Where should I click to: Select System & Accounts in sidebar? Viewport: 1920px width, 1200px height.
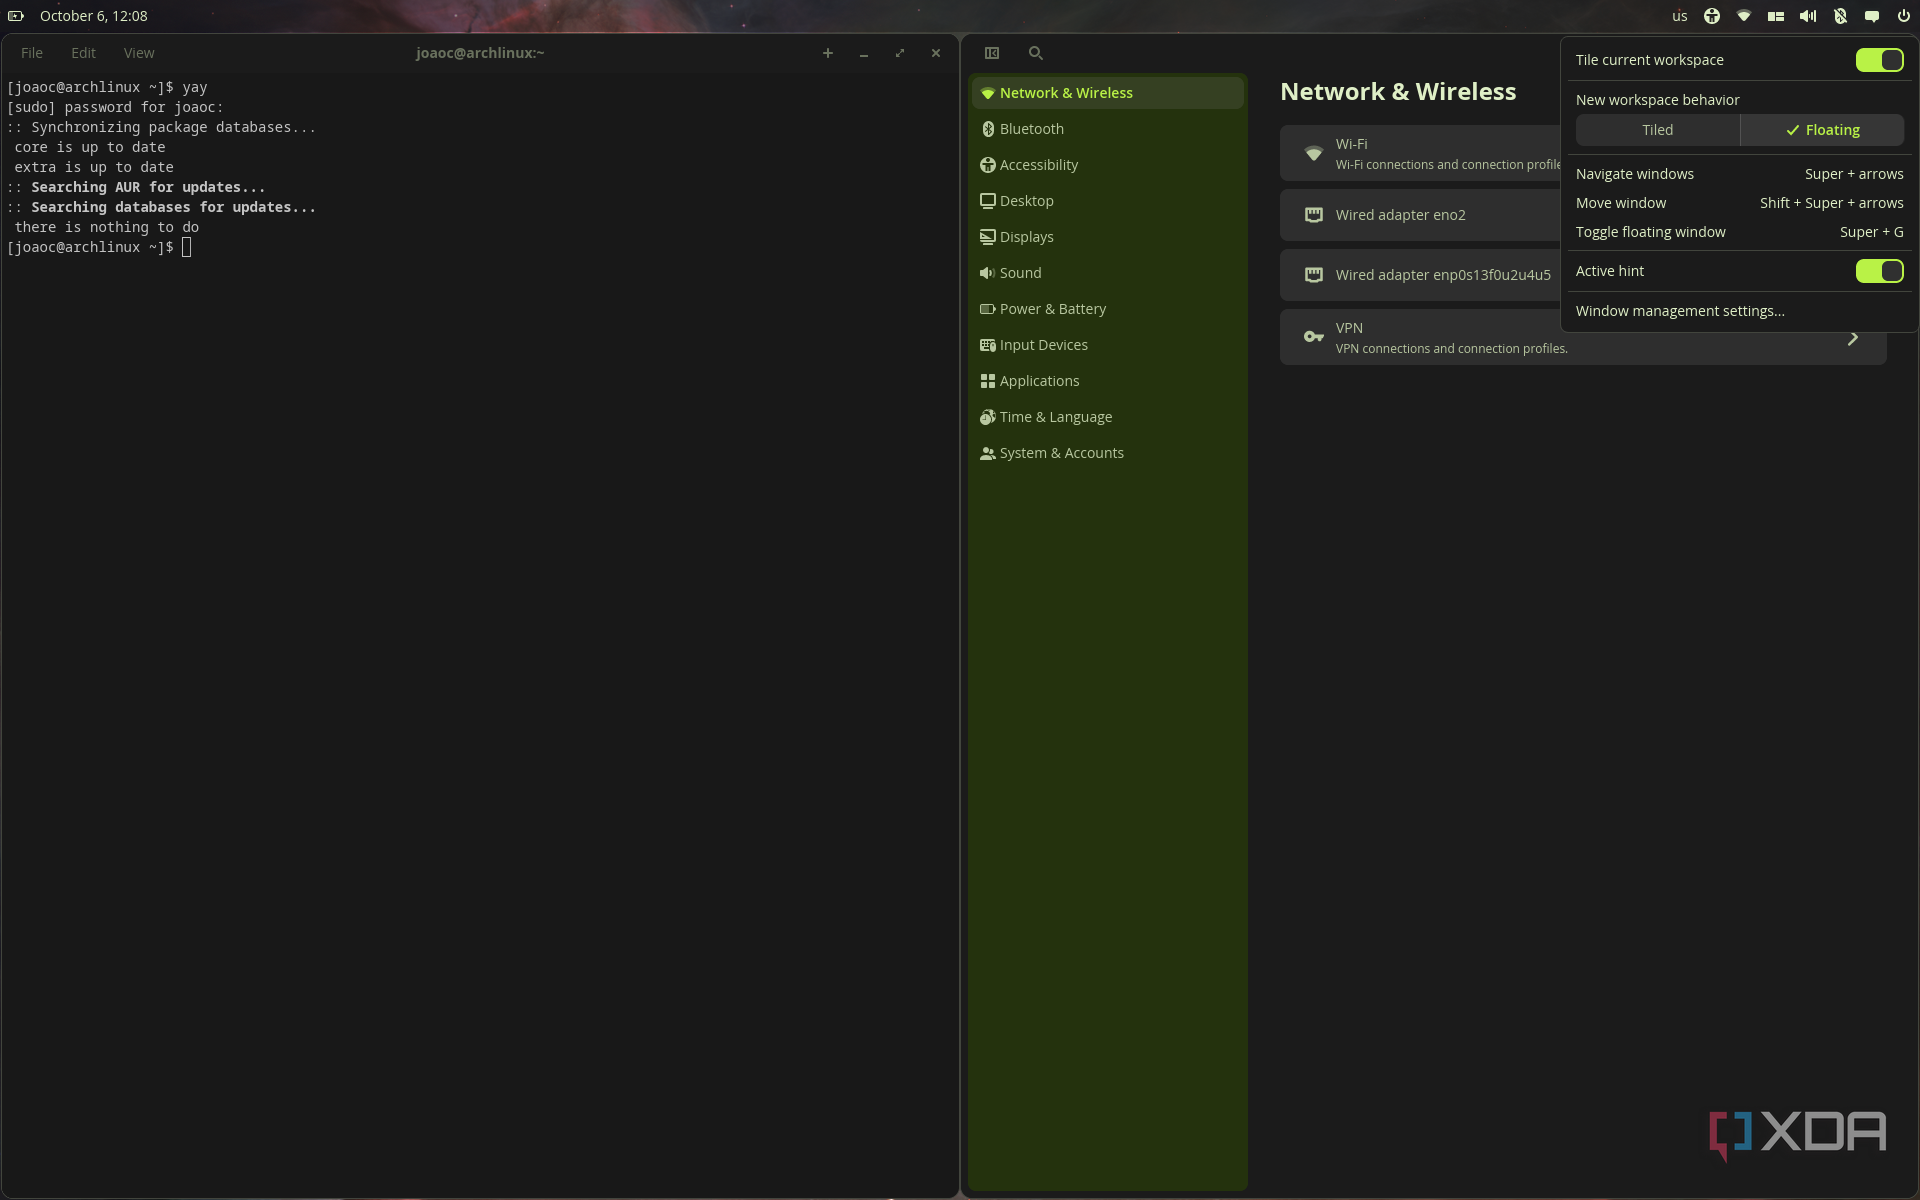[x=1107, y=453]
